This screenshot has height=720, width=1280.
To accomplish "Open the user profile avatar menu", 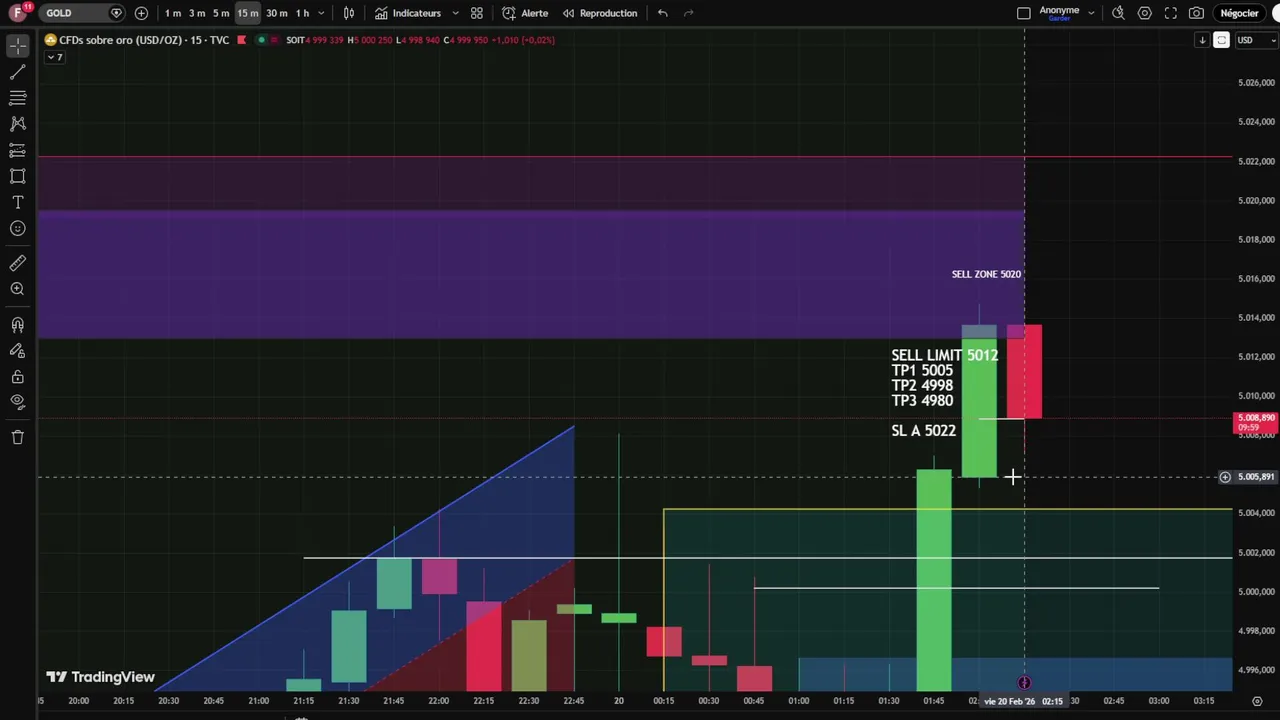I will [18, 13].
